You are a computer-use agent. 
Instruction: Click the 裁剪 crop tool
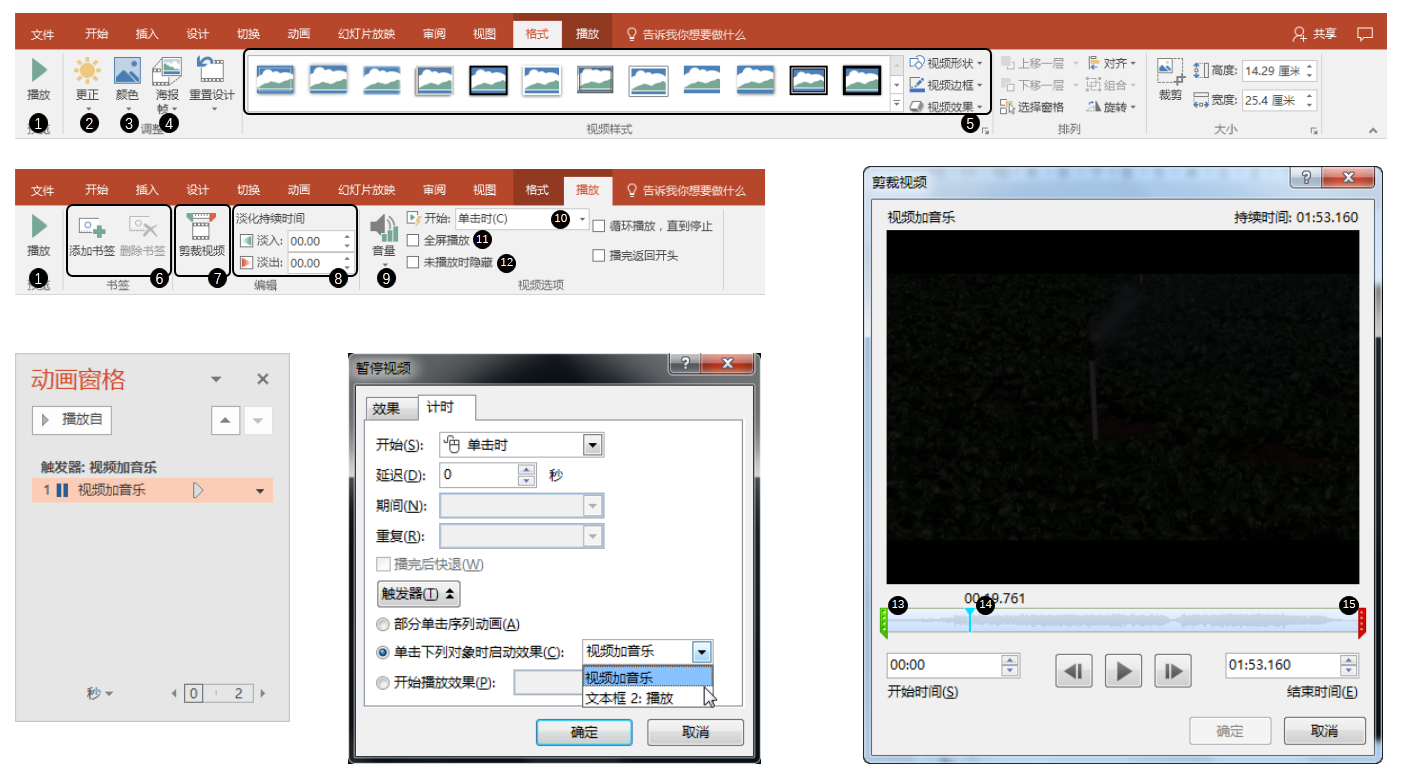coord(1170,80)
